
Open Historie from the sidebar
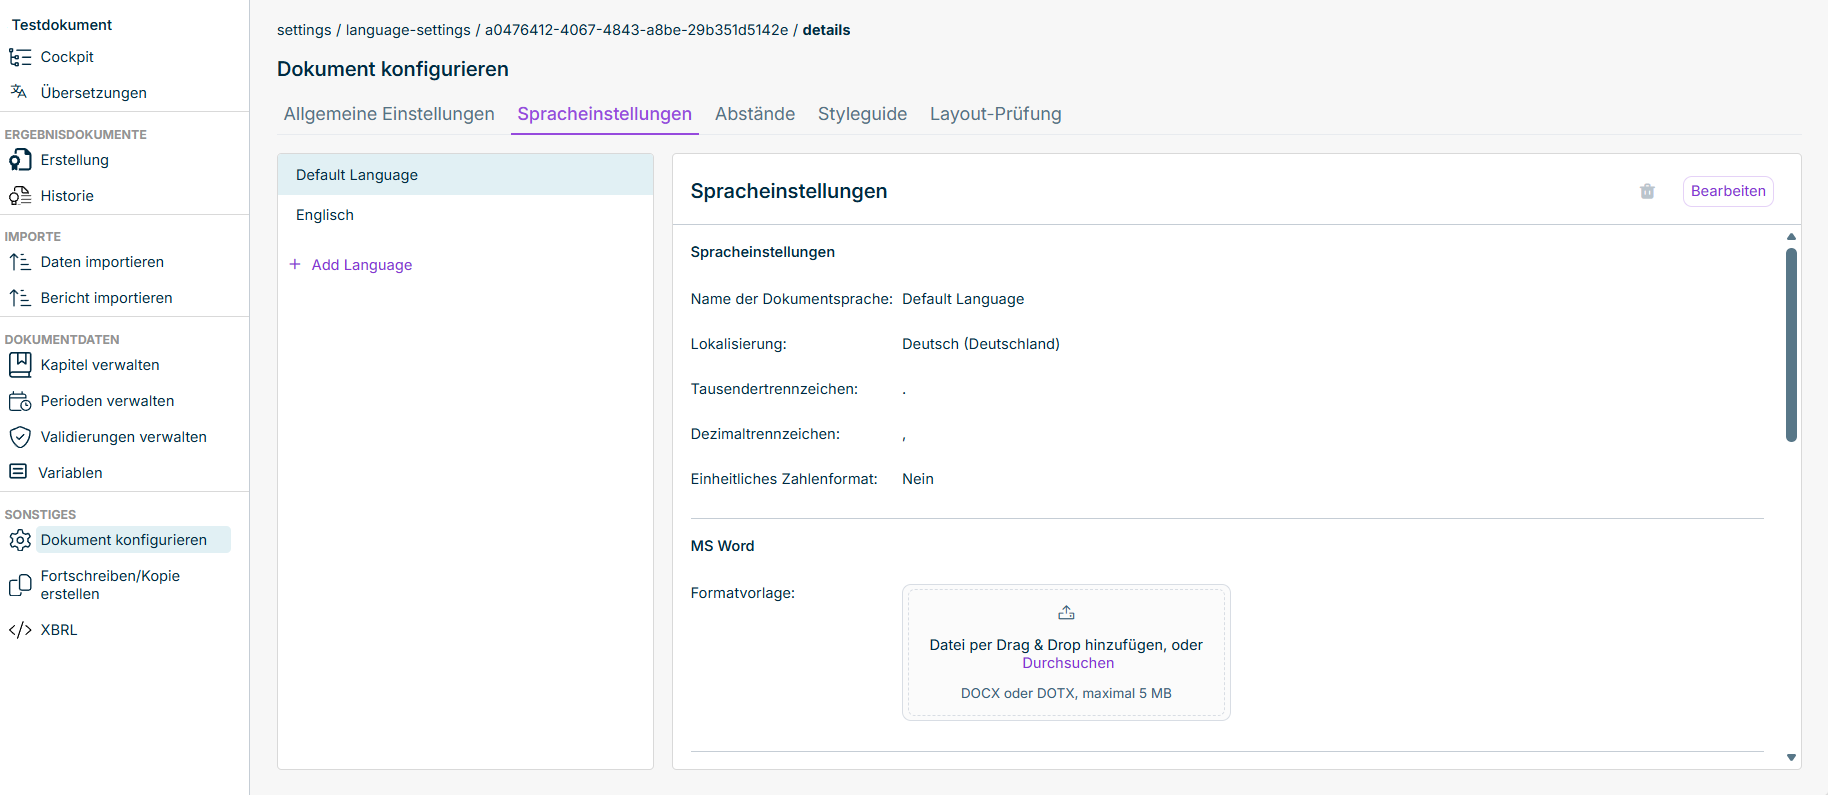tap(67, 196)
